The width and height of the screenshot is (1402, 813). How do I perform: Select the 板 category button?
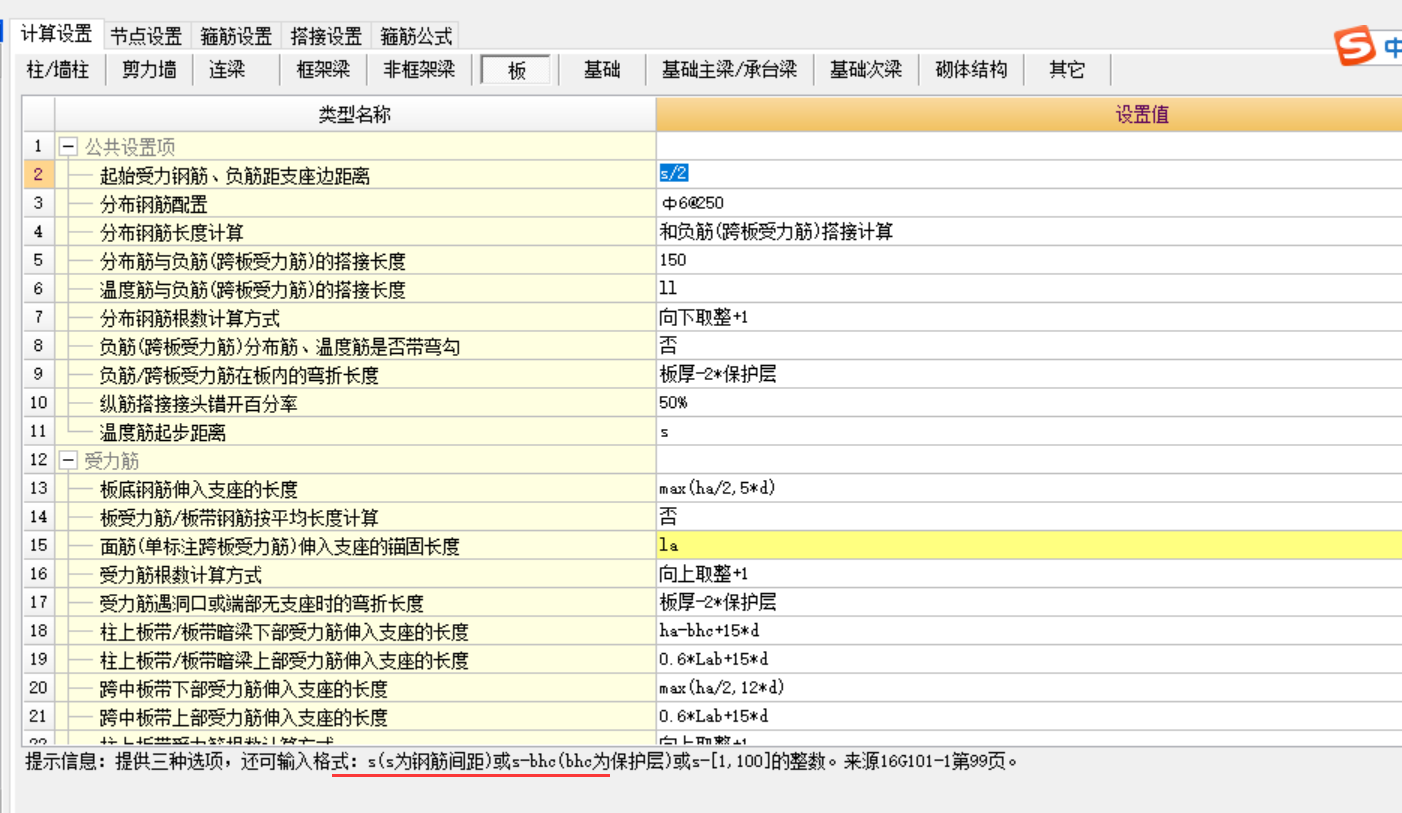click(516, 70)
